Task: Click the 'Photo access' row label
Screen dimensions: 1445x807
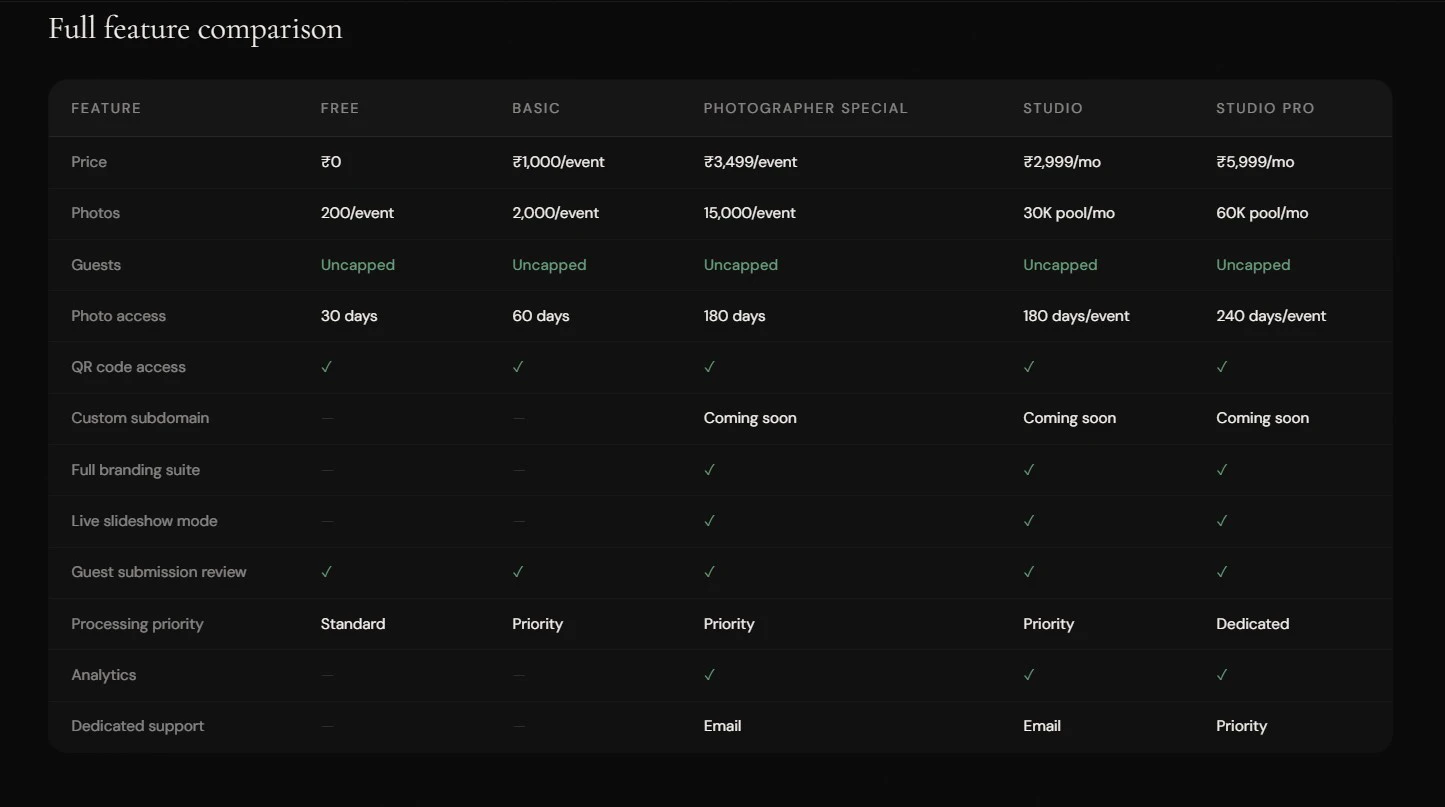Action: pos(119,316)
